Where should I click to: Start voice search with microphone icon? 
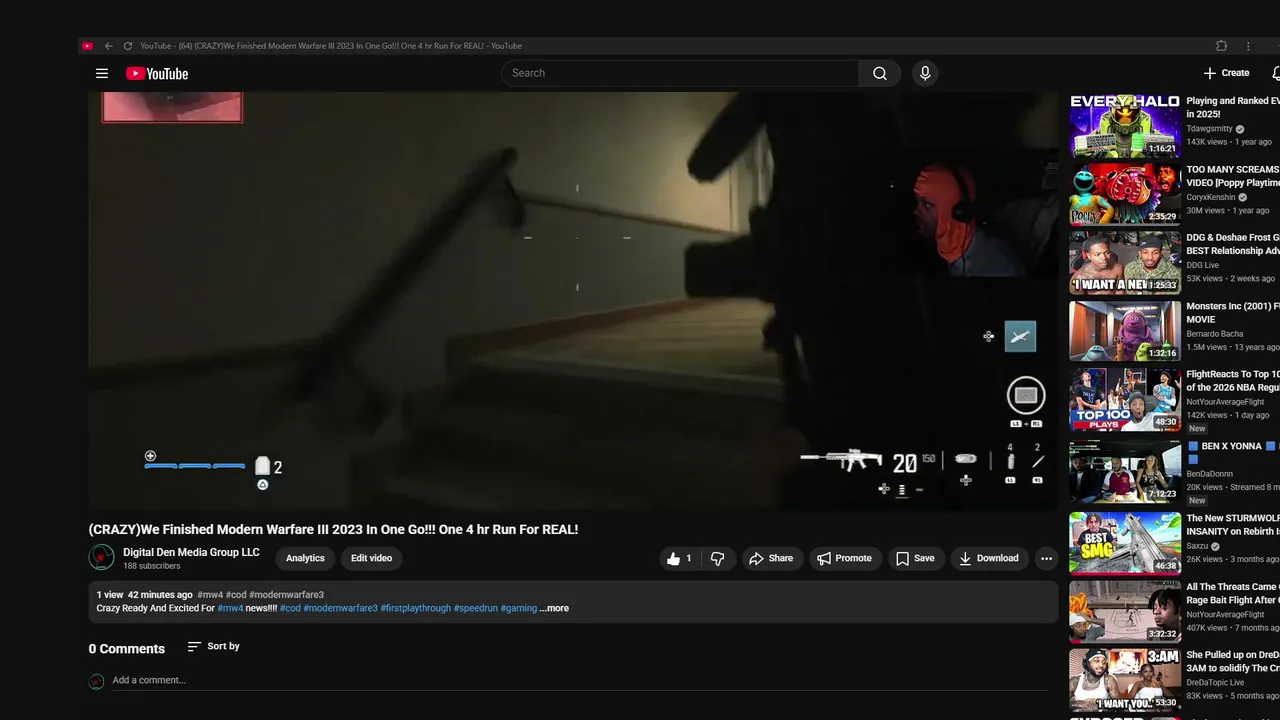925,73
